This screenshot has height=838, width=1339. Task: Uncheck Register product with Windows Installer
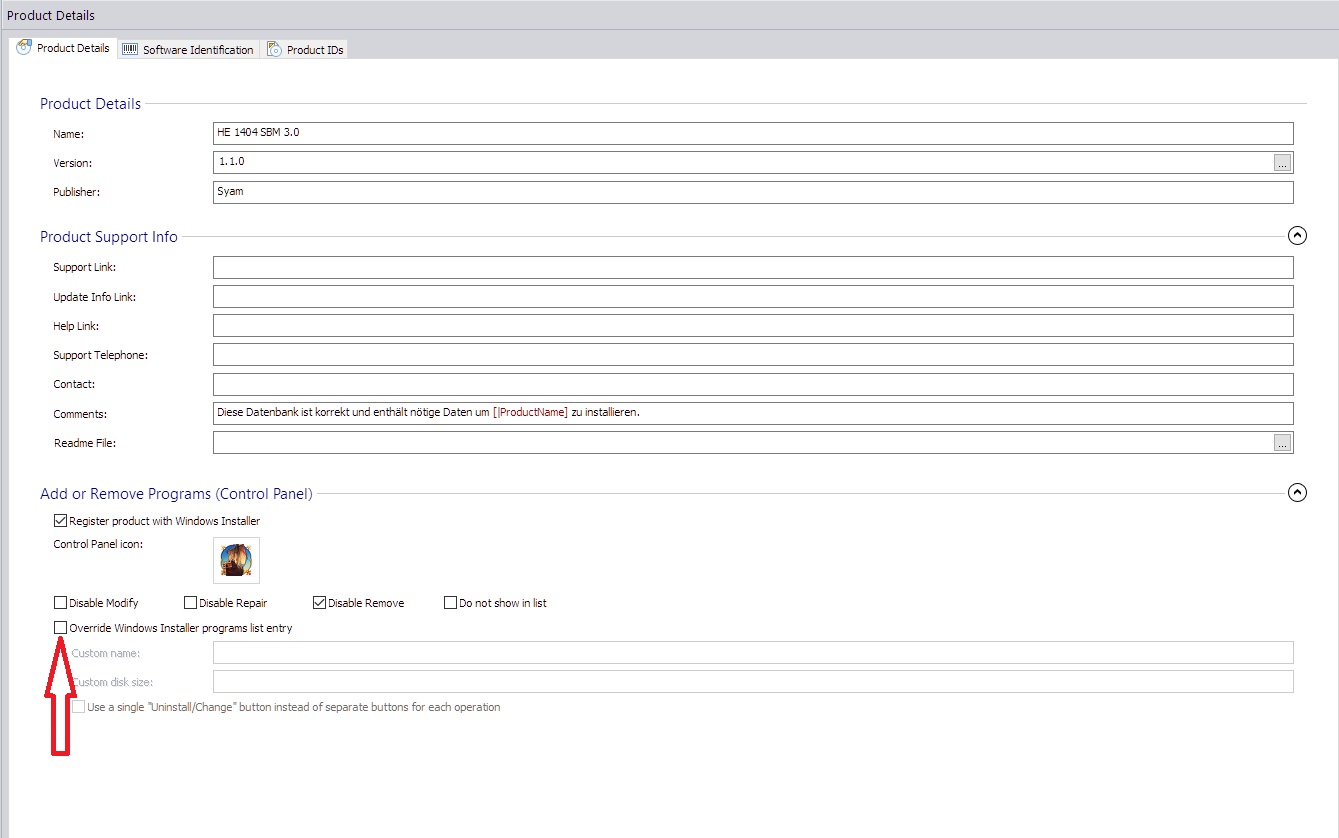(x=61, y=521)
